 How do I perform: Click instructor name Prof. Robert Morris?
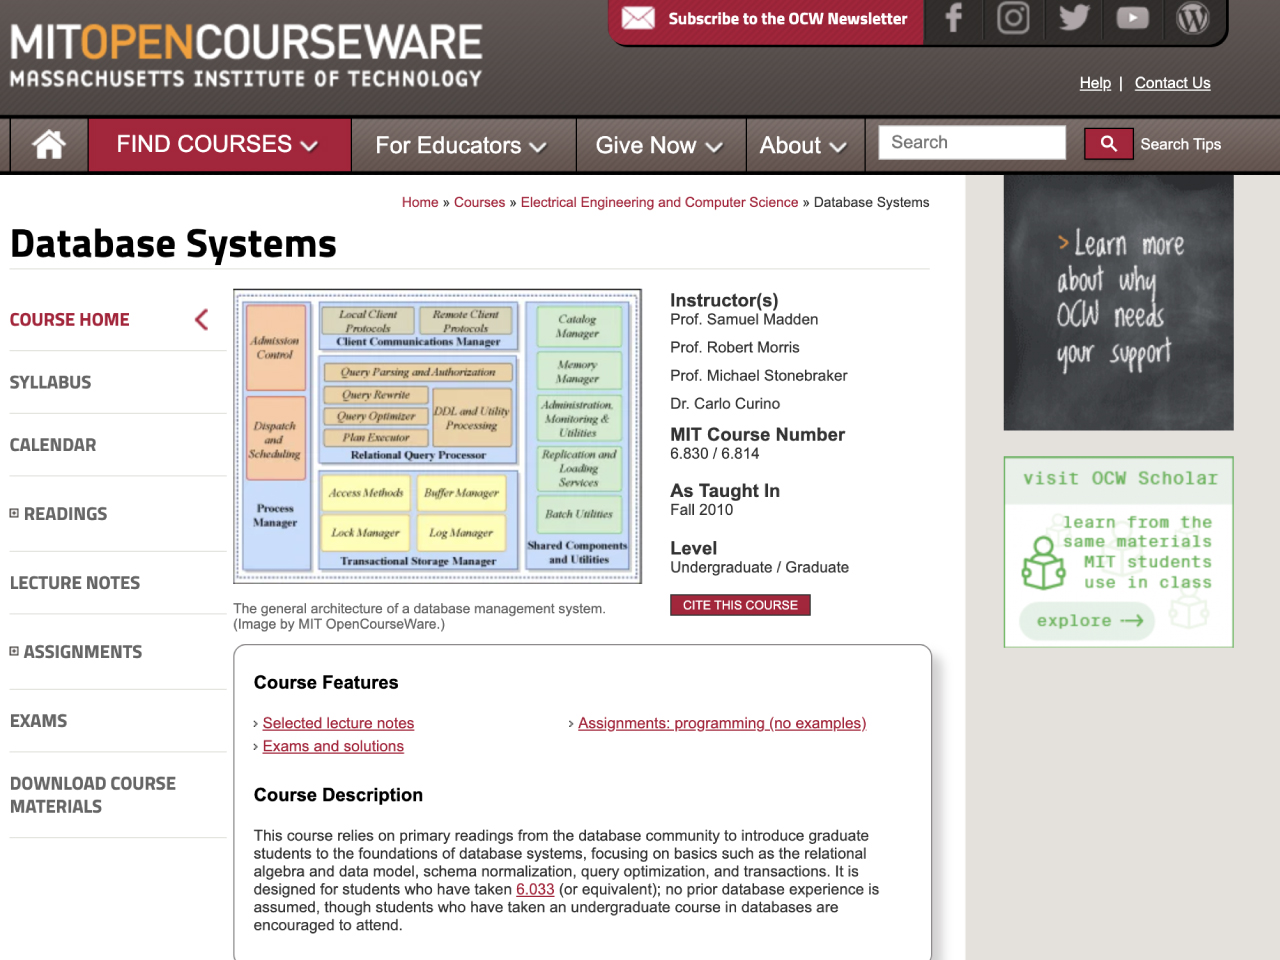point(735,347)
